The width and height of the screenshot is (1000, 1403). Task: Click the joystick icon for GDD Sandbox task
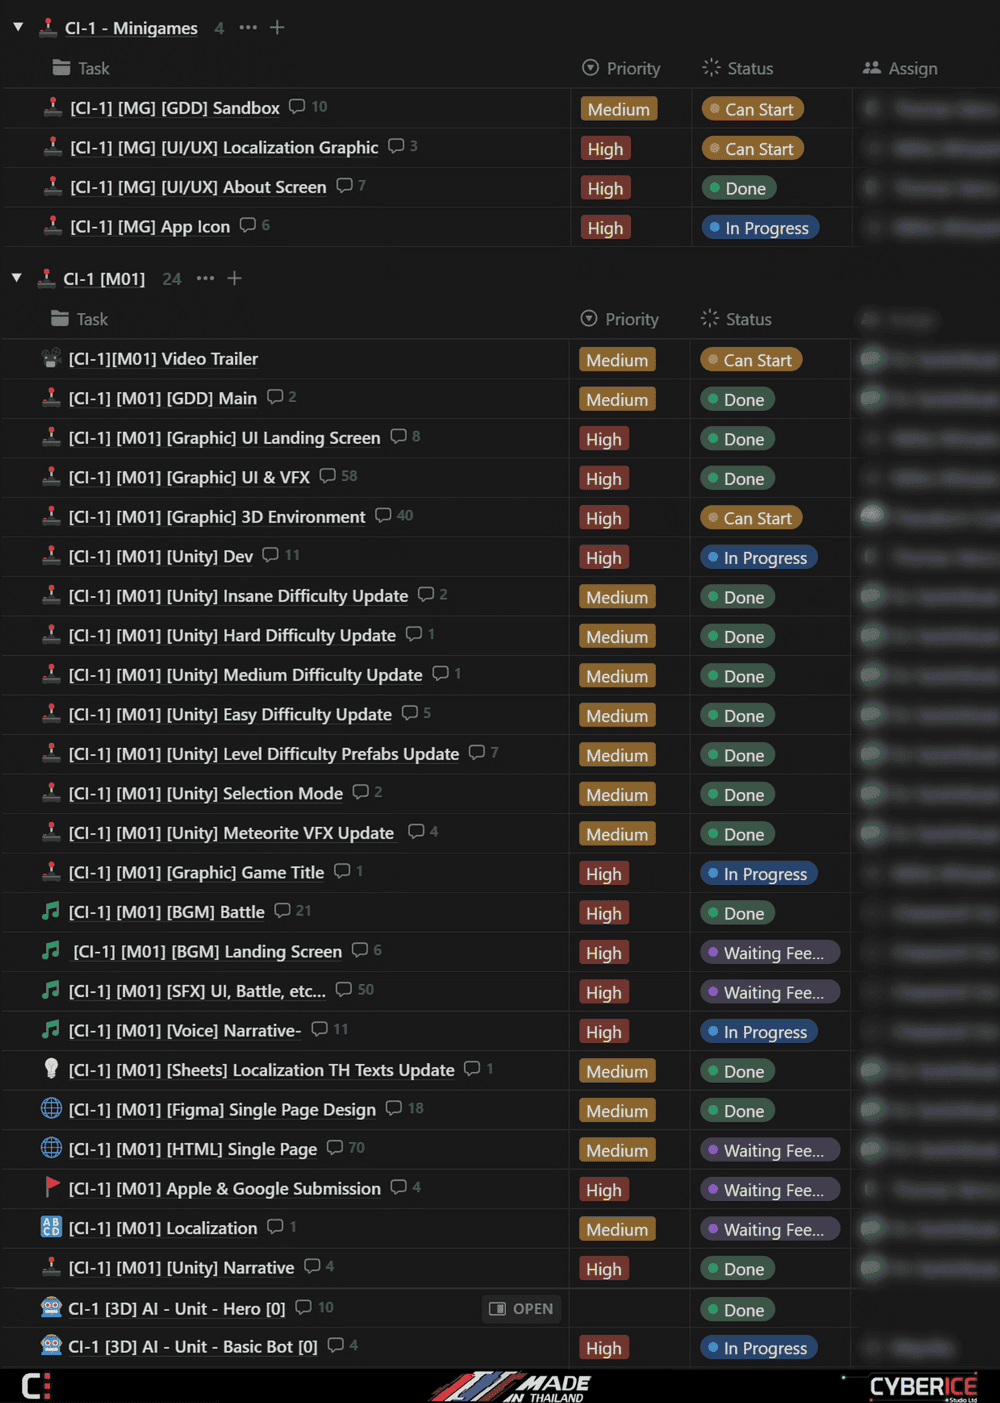point(53,107)
